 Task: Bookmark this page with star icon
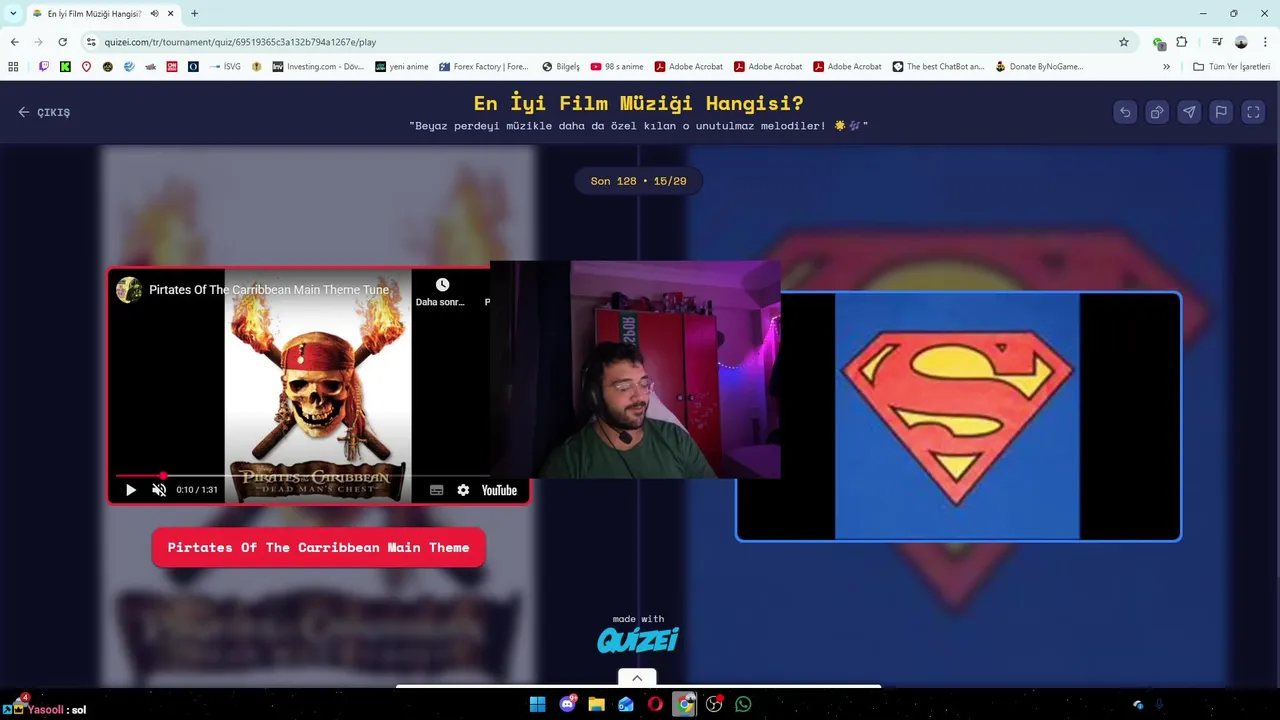click(x=1124, y=42)
